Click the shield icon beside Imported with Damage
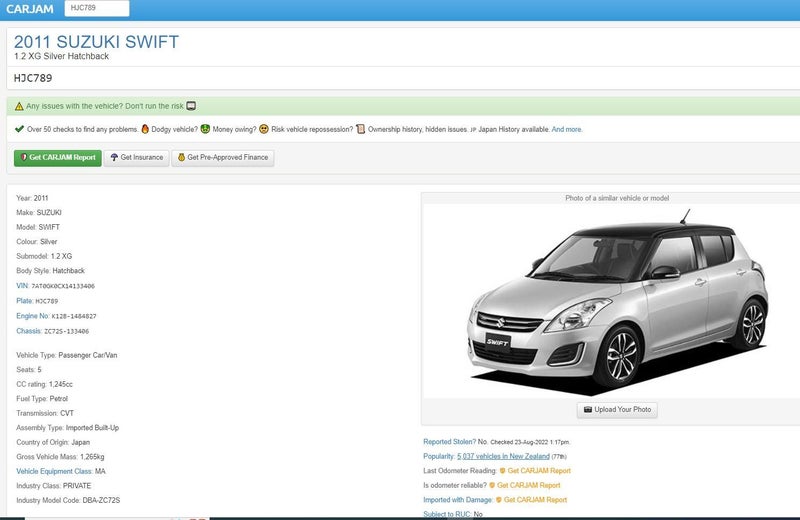Viewport: 800px width, 520px height. click(x=498, y=500)
